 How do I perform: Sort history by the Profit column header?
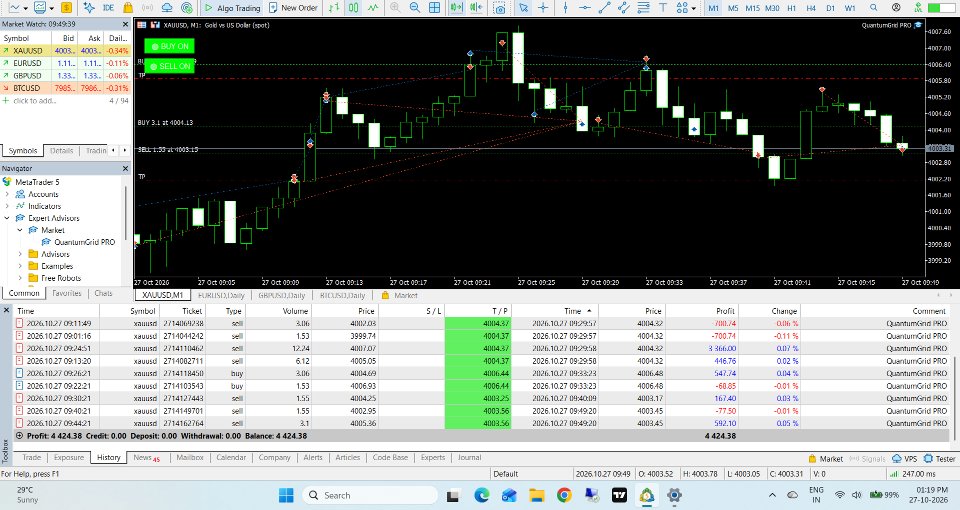(725, 311)
